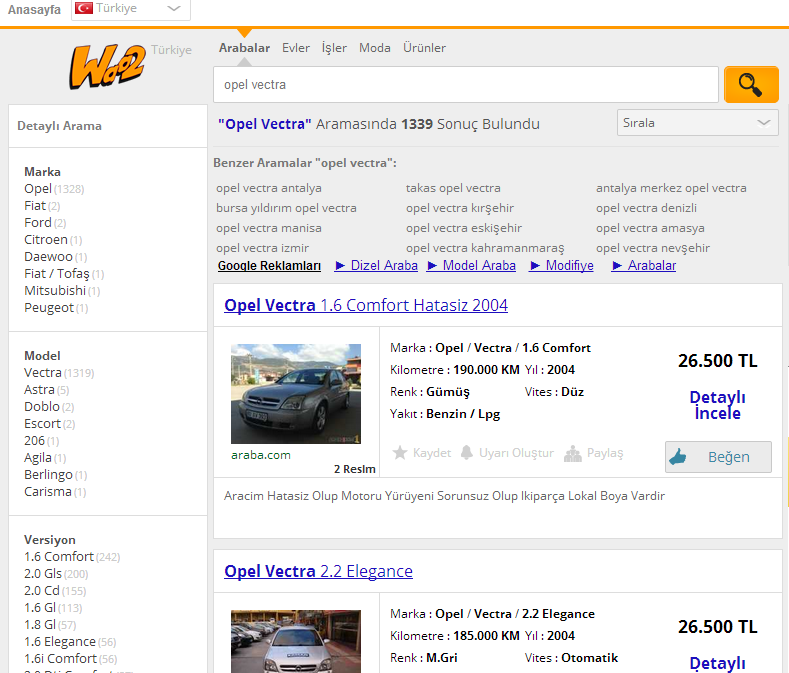This screenshot has width=789, height=673.
Task: Filter by Carisma model
Action: (48, 491)
